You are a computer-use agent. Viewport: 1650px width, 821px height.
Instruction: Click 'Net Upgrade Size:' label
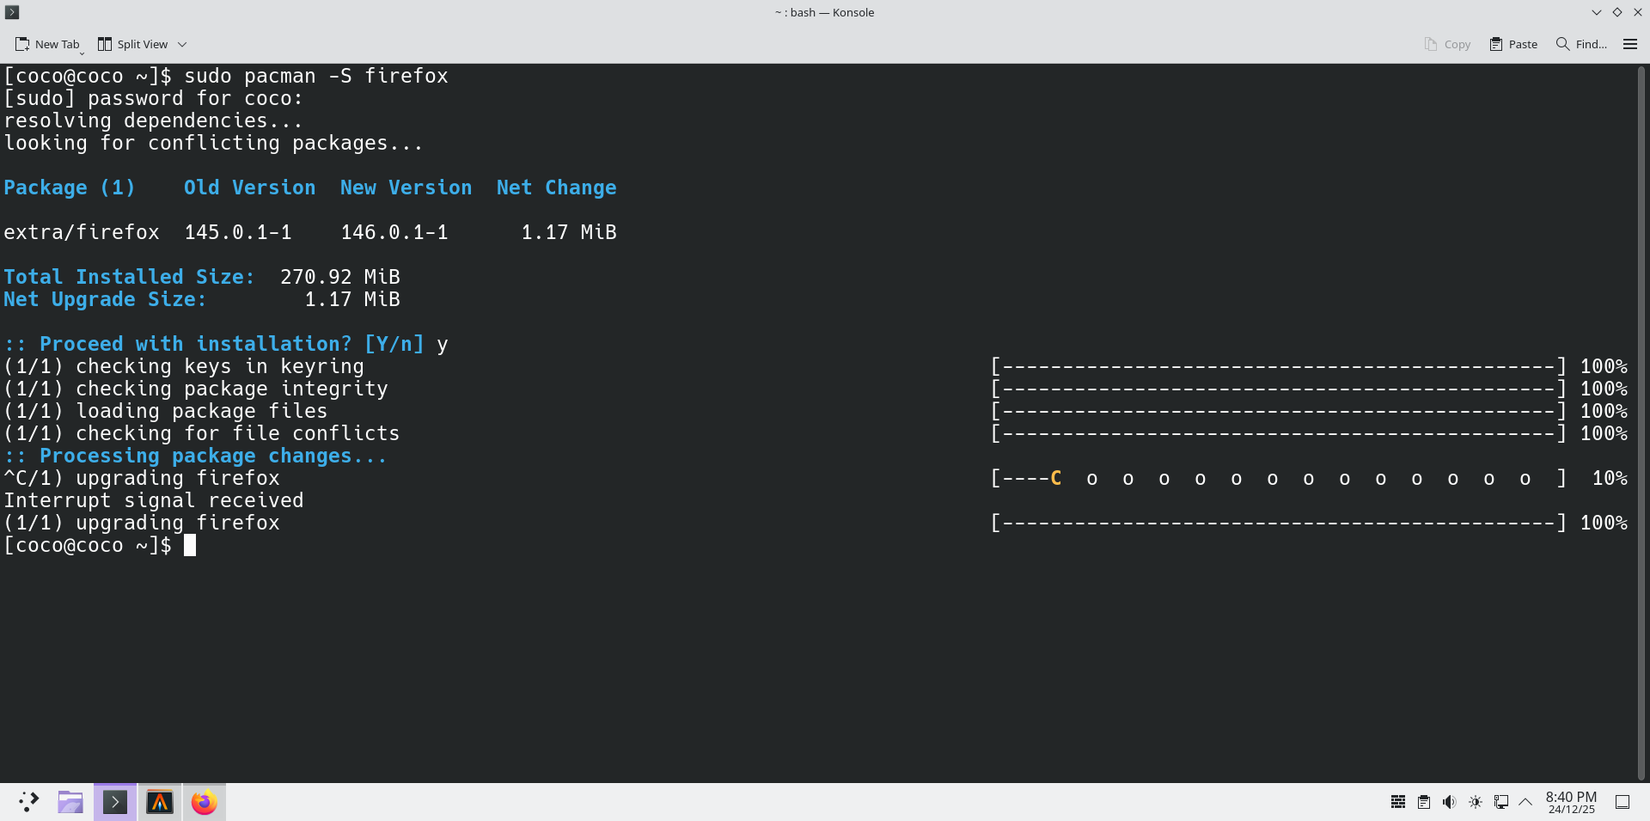[105, 299]
